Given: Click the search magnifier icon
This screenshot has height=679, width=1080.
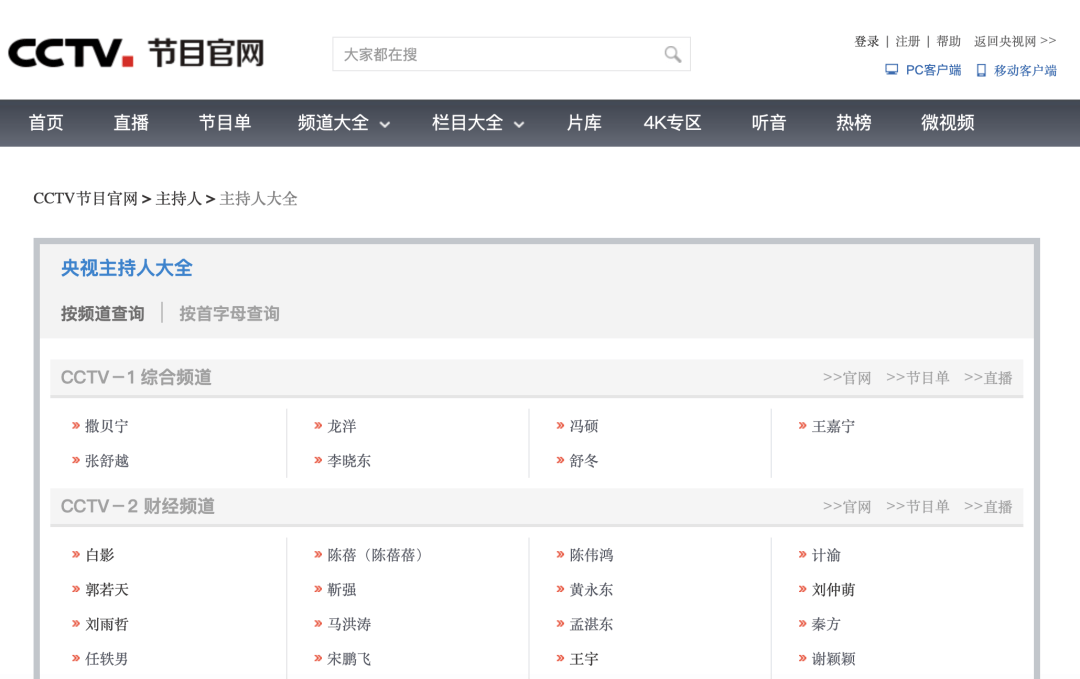Looking at the screenshot, I should coord(672,54).
